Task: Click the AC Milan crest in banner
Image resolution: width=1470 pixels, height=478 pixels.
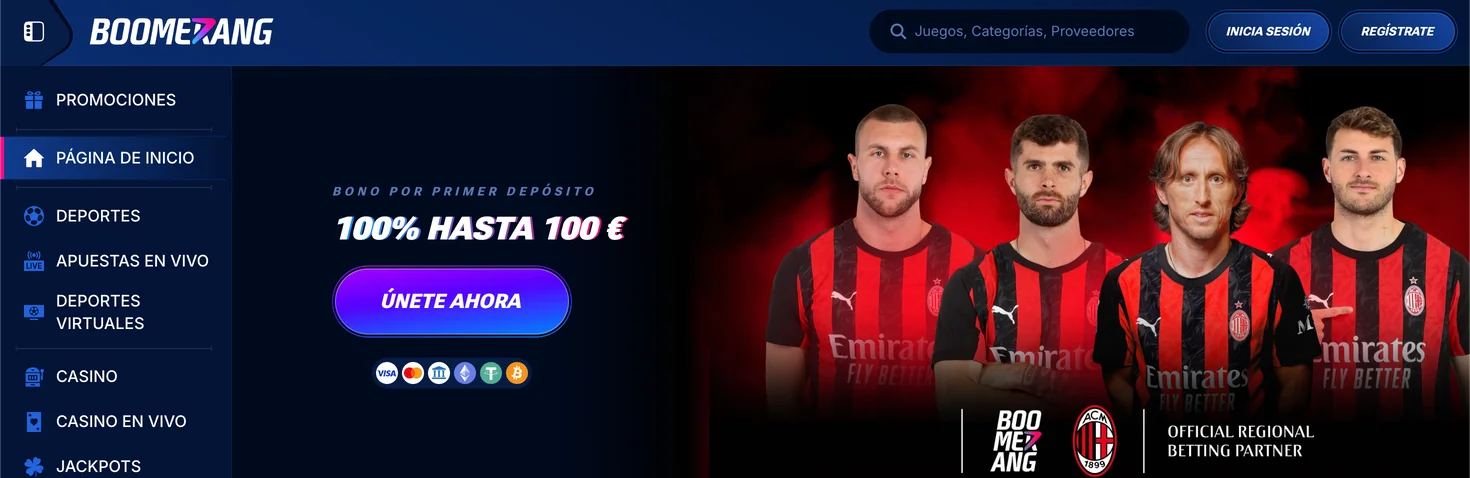Action: [1094, 441]
